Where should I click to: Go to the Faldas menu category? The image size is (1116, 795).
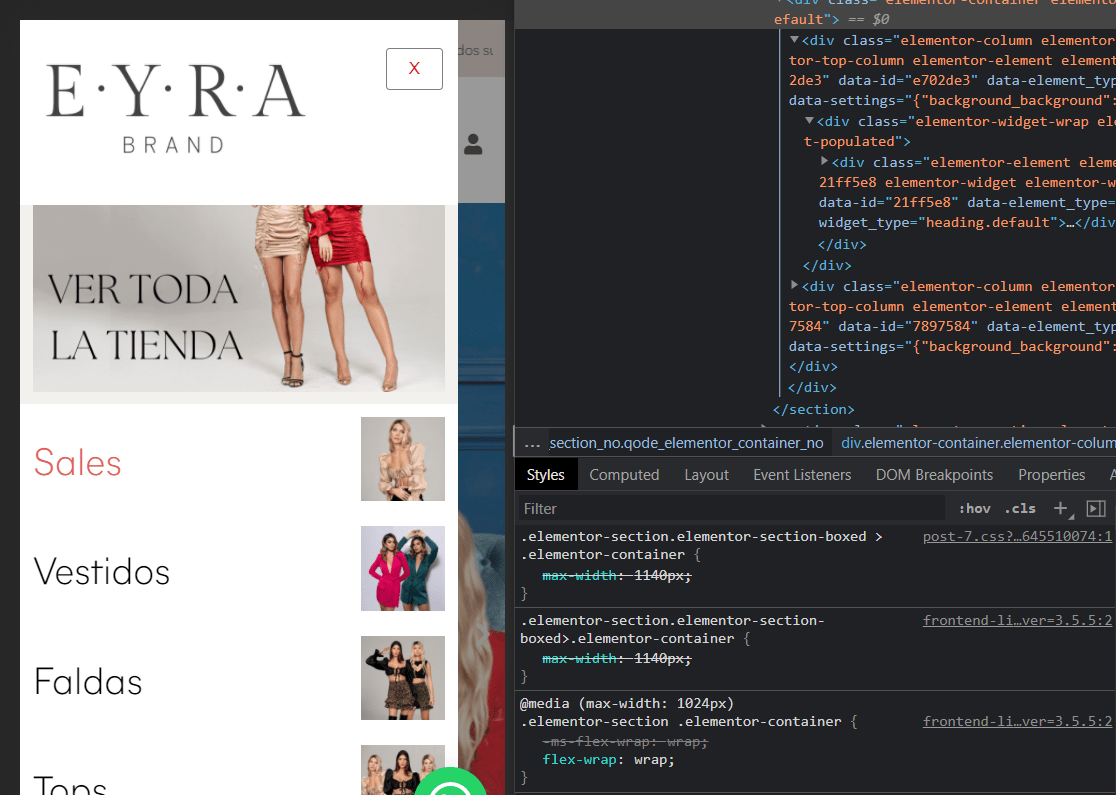(x=88, y=681)
